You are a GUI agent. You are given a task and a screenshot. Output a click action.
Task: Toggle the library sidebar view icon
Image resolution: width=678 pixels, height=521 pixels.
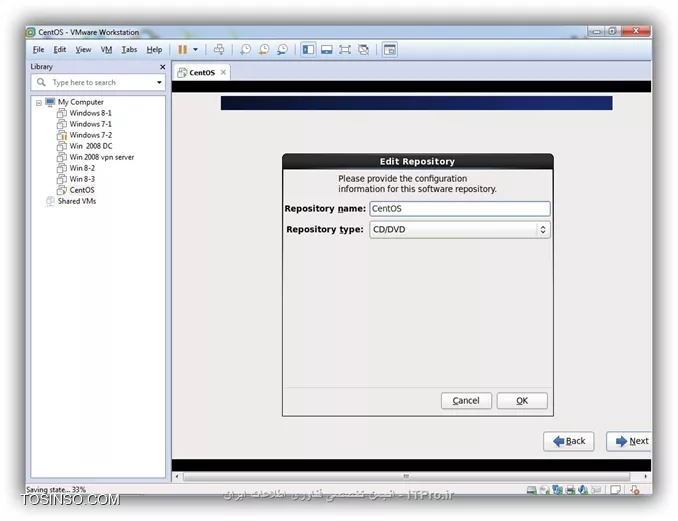point(308,50)
